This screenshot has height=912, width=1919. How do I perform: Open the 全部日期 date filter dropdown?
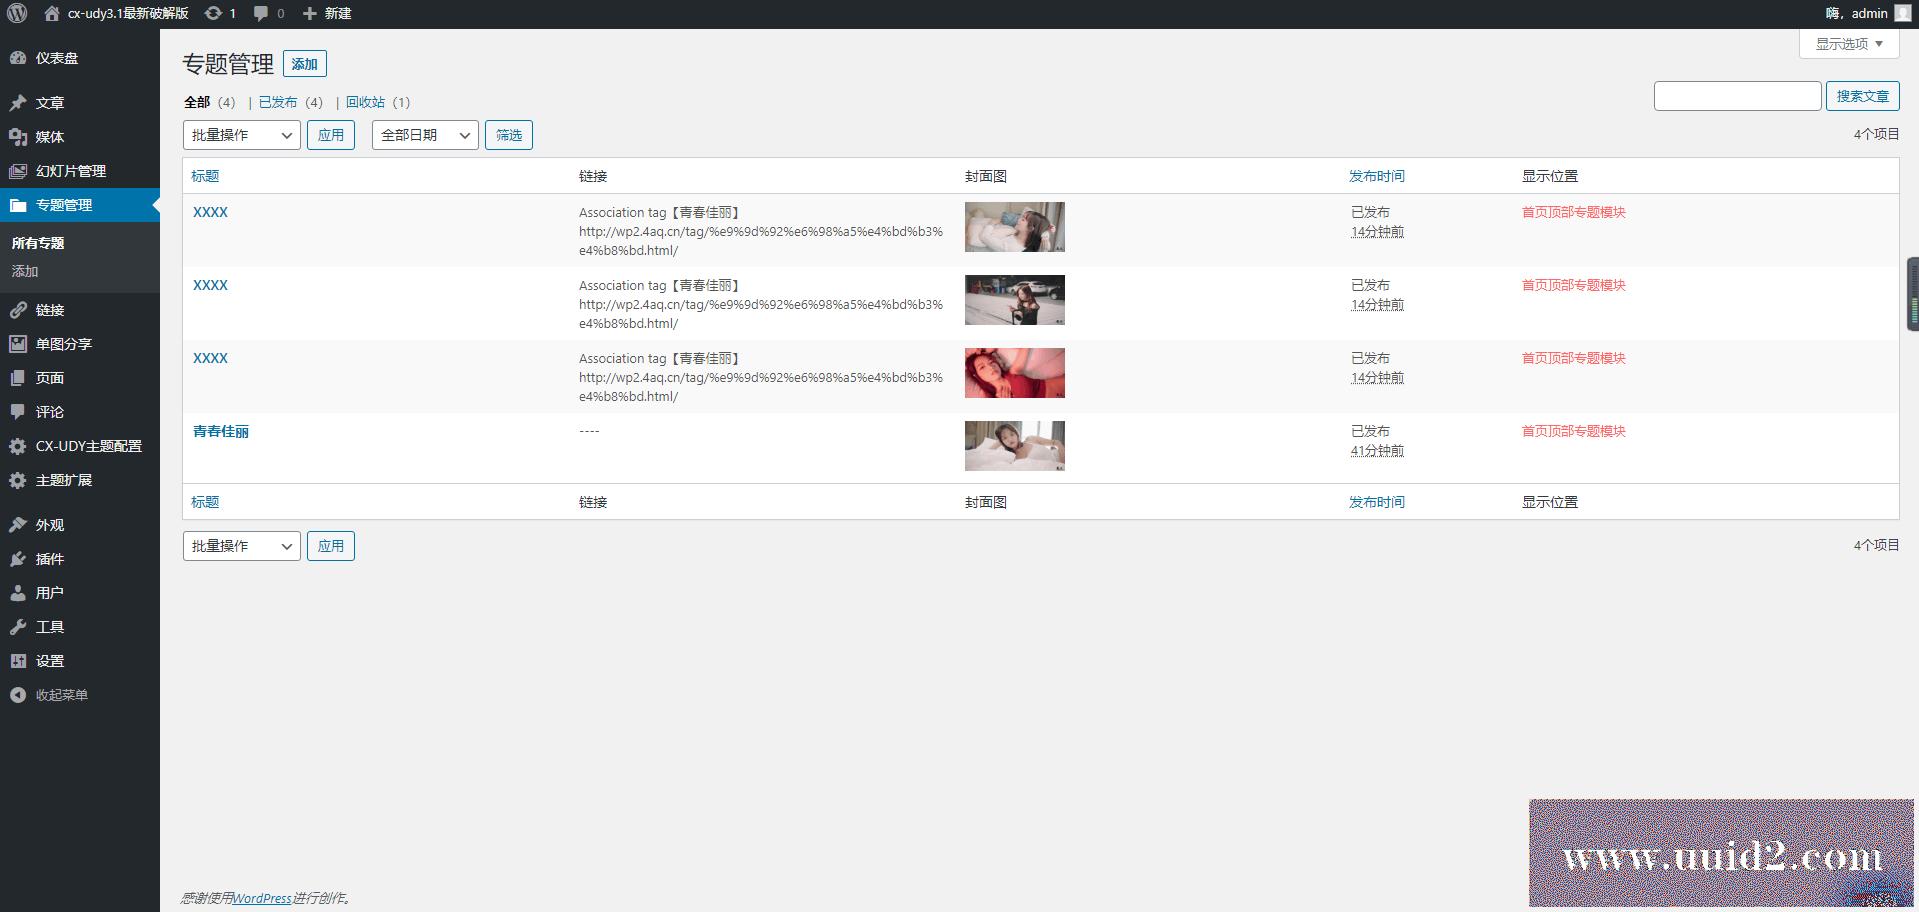[x=425, y=135]
